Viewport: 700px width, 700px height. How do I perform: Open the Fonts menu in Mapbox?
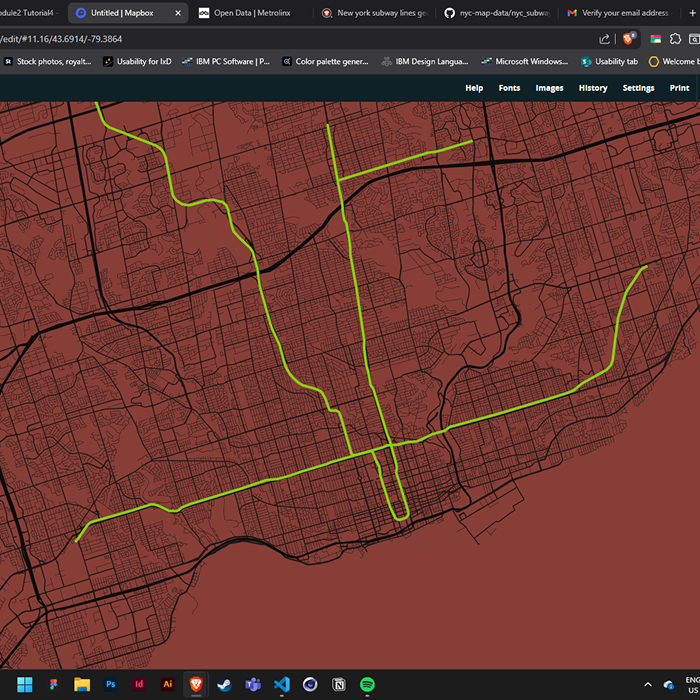click(x=509, y=88)
